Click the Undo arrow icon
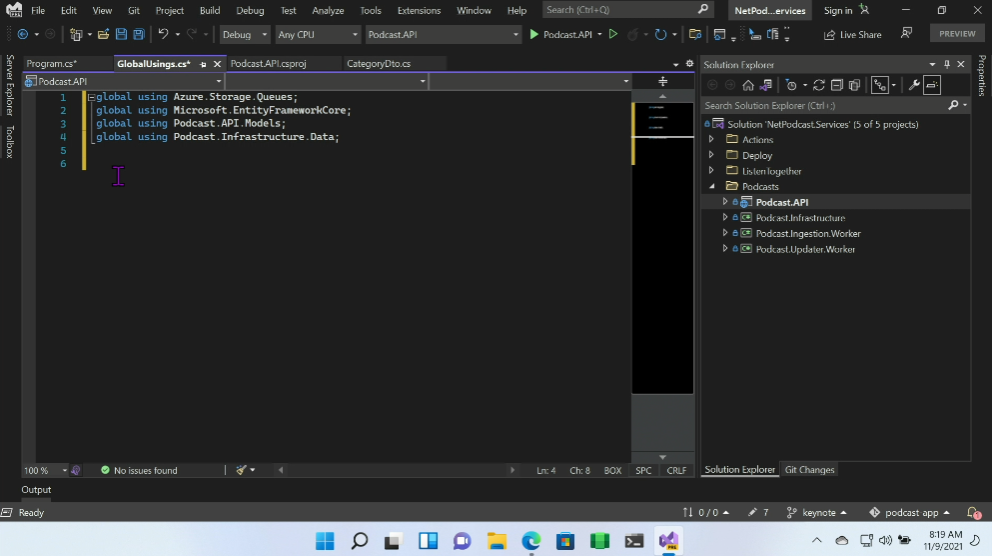 point(163,34)
